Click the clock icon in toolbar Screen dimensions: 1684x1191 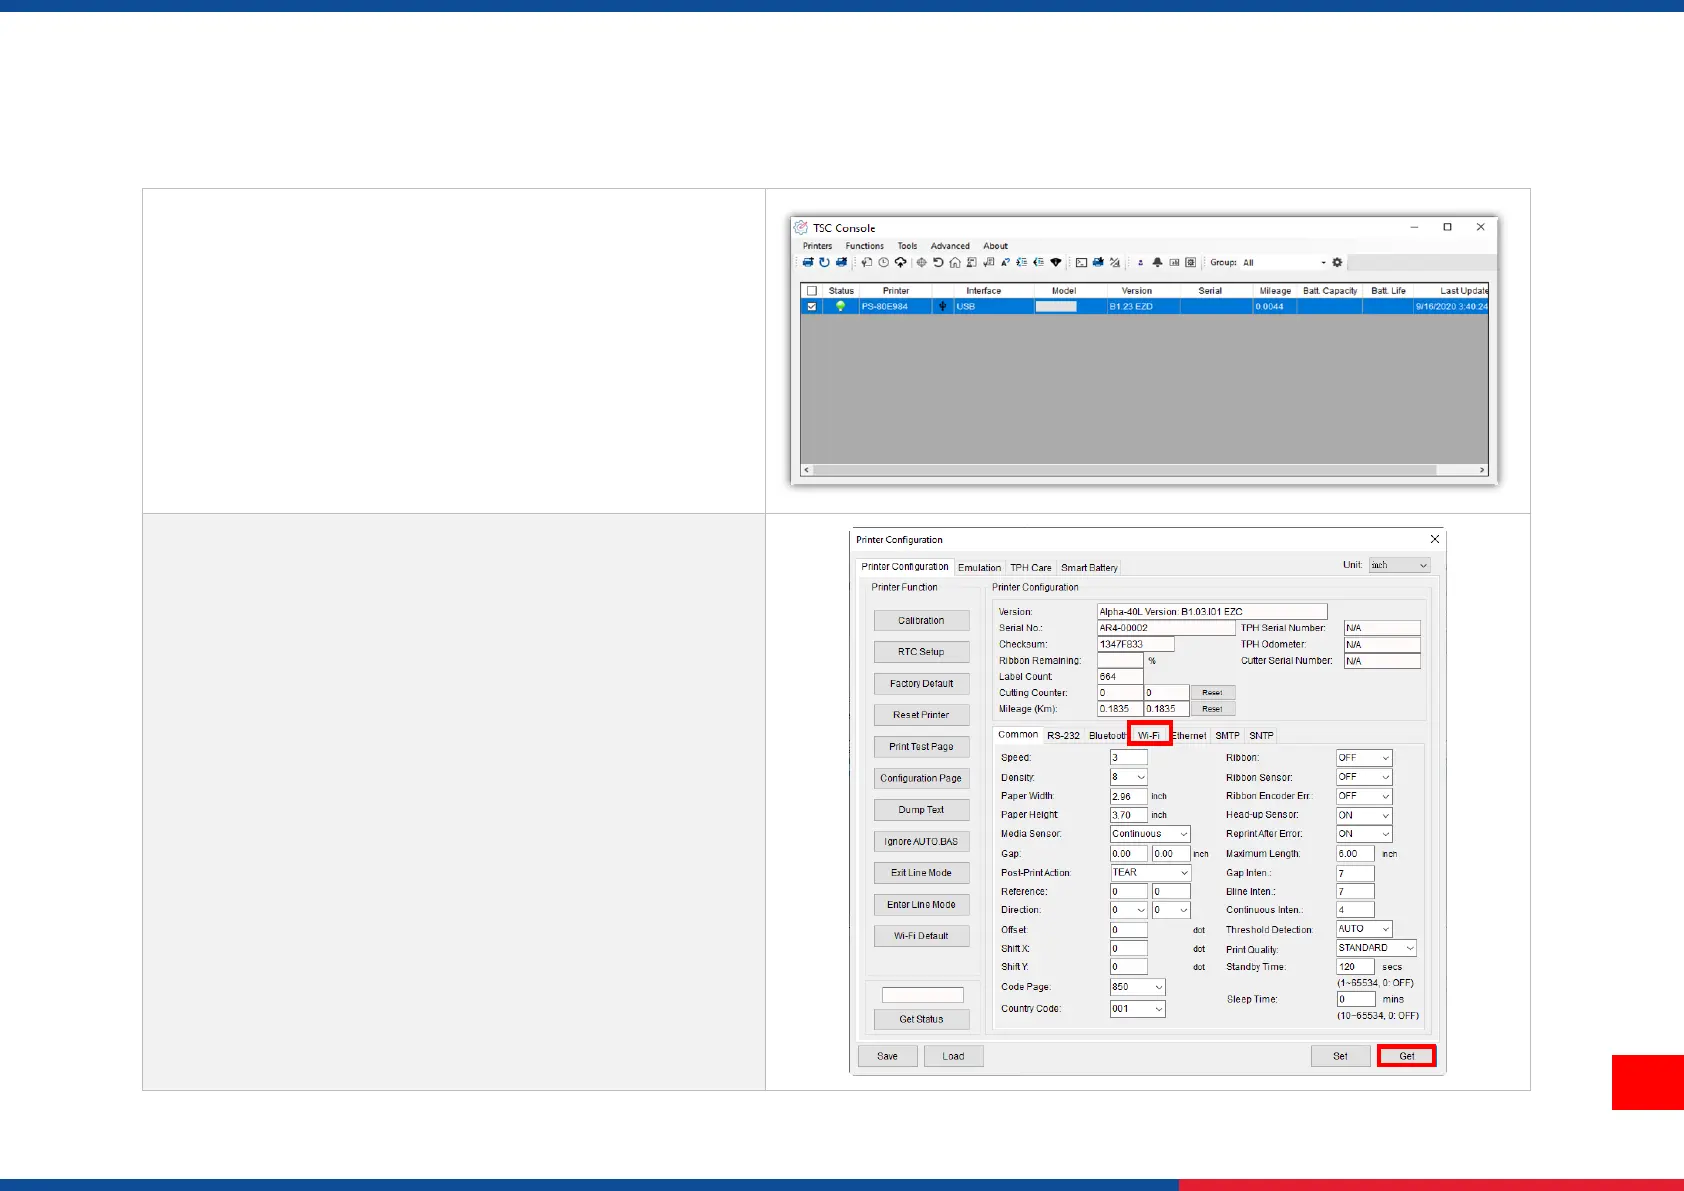tap(883, 263)
